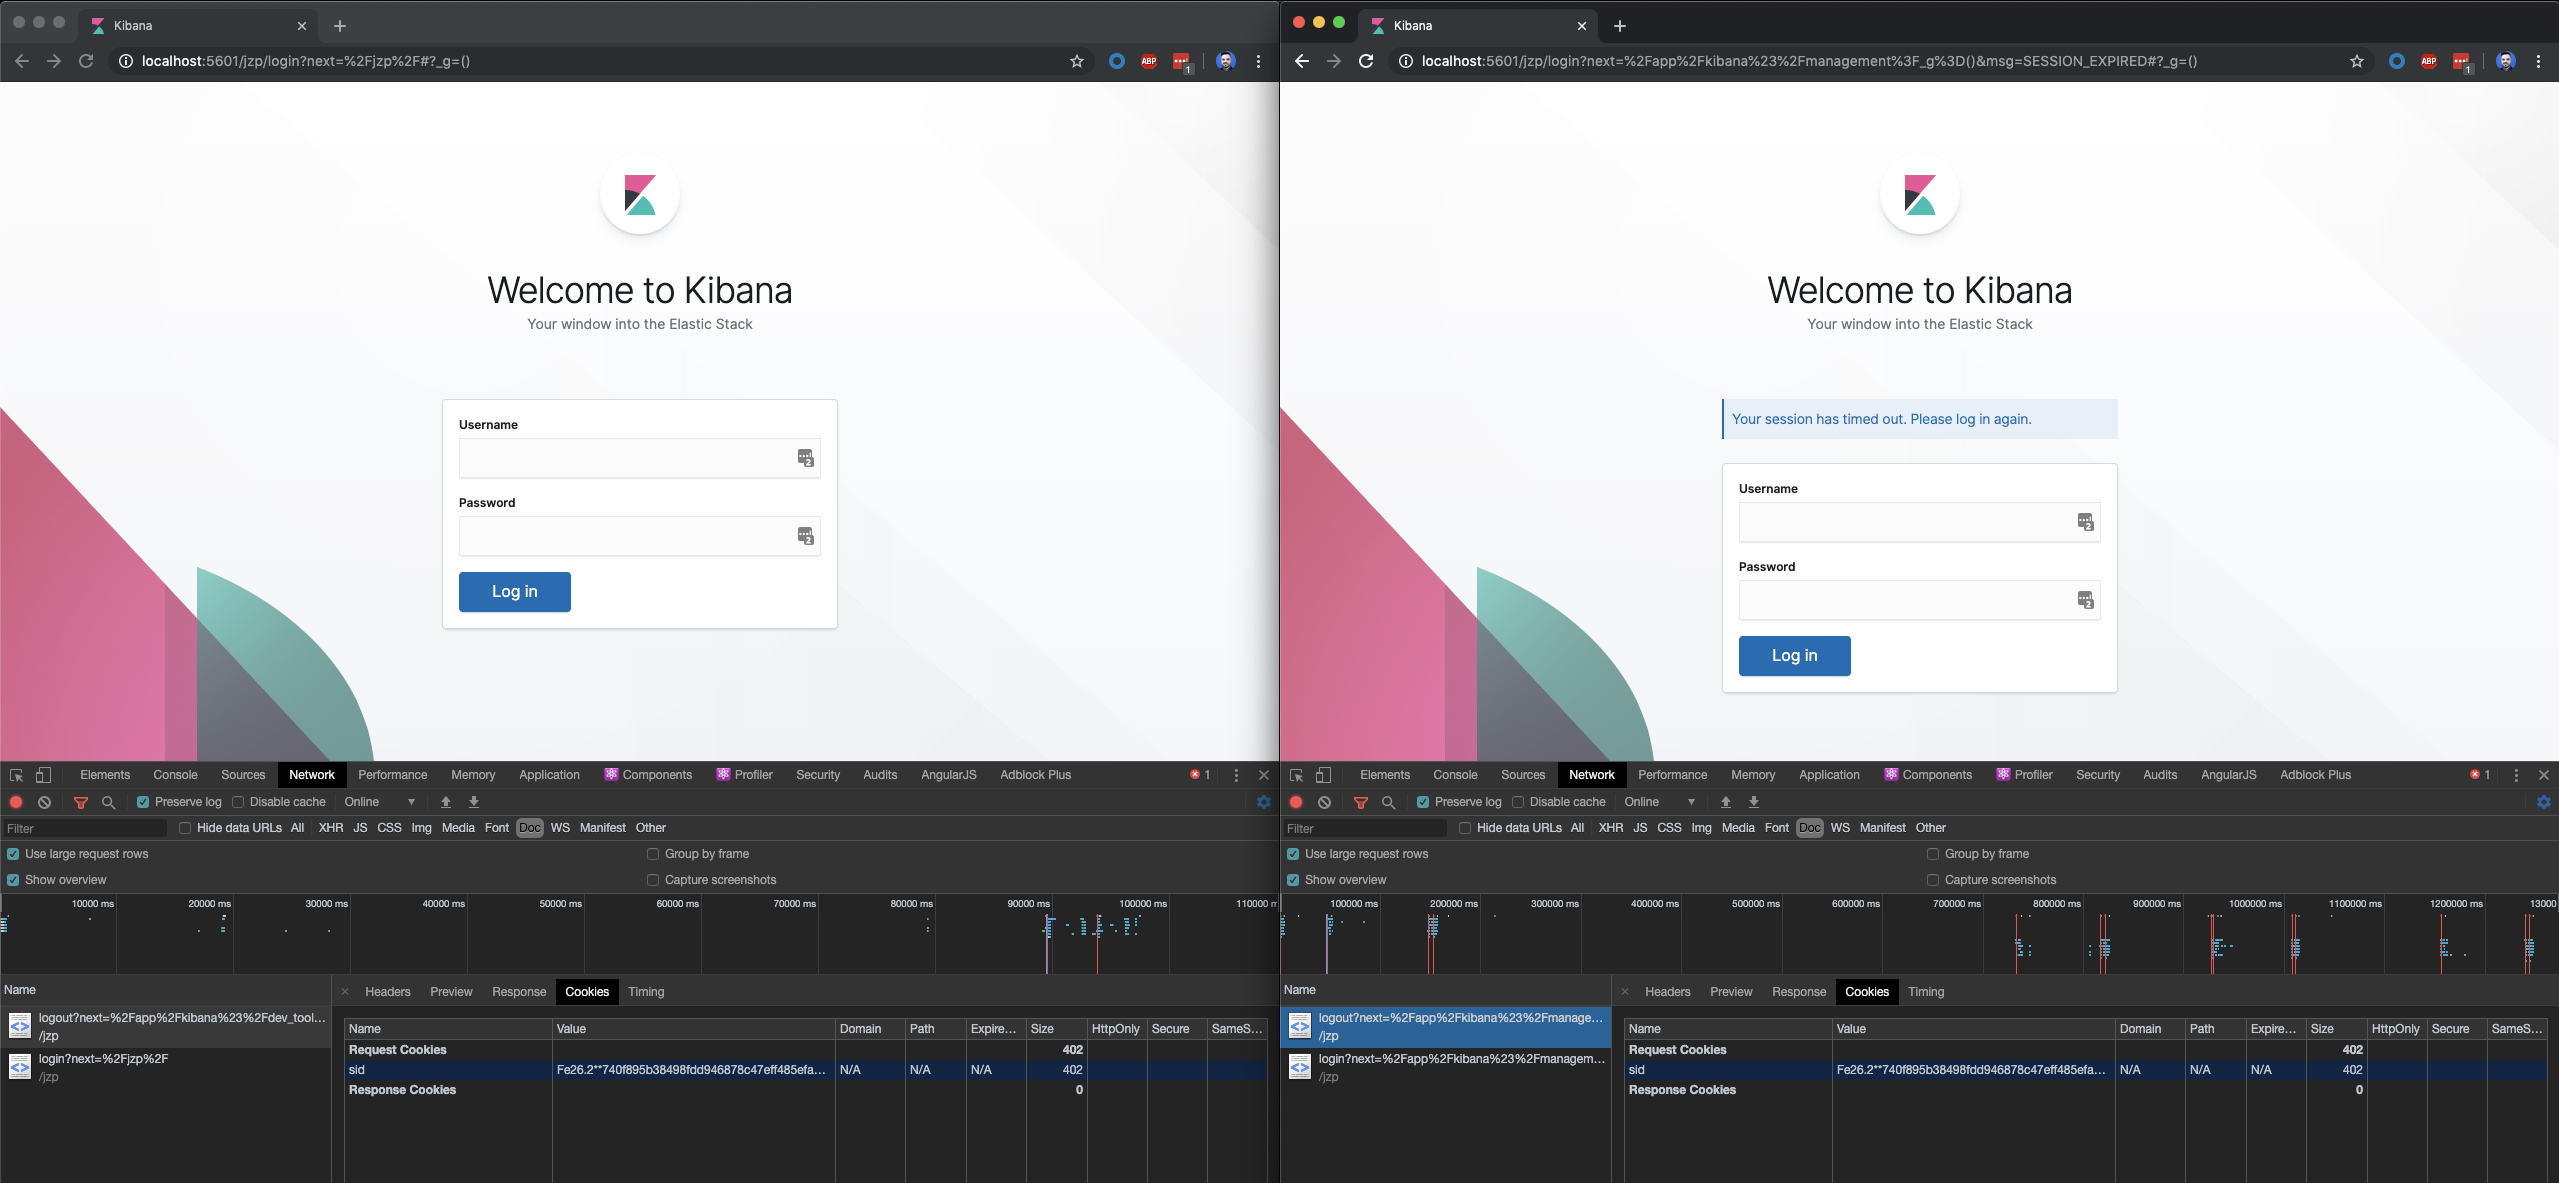This screenshot has height=1183, width=2559.
Task: Open the Timing tab for the selected request
Action: click(x=646, y=991)
